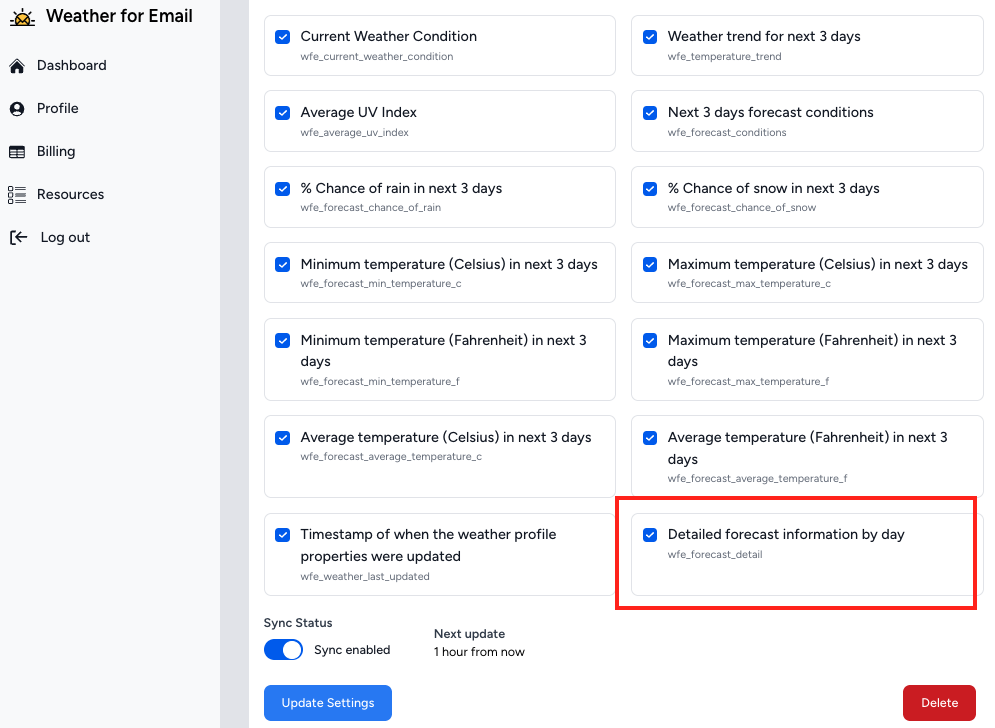
Task: Click the '1 hour from now' text
Action: click(x=479, y=652)
